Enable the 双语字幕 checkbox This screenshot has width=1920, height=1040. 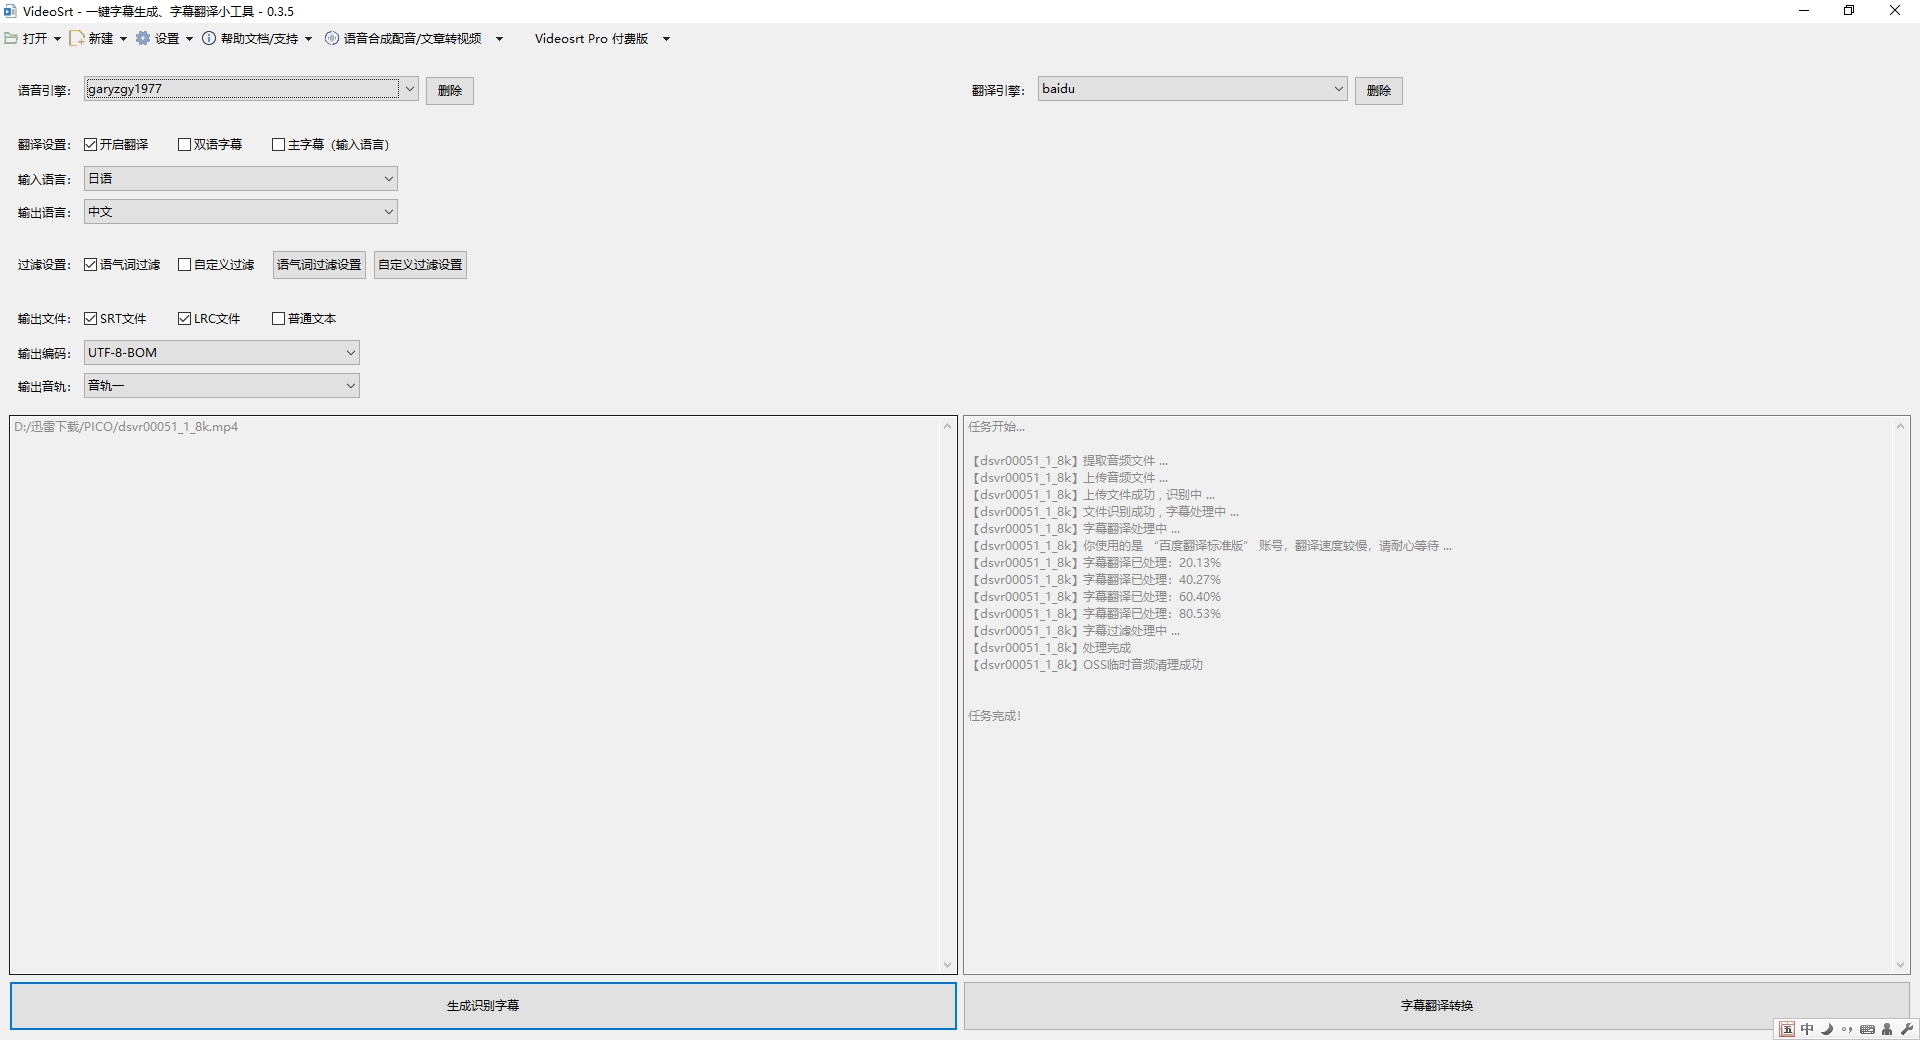(184, 144)
